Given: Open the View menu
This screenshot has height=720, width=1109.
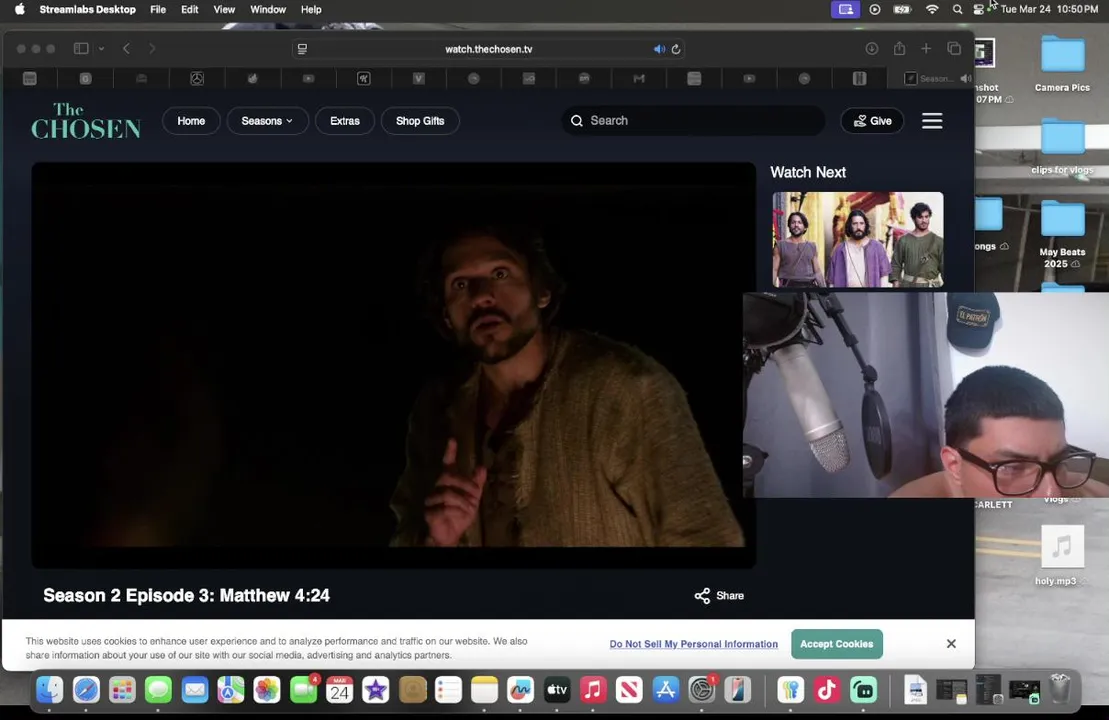Looking at the screenshot, I should coord(223,9).
